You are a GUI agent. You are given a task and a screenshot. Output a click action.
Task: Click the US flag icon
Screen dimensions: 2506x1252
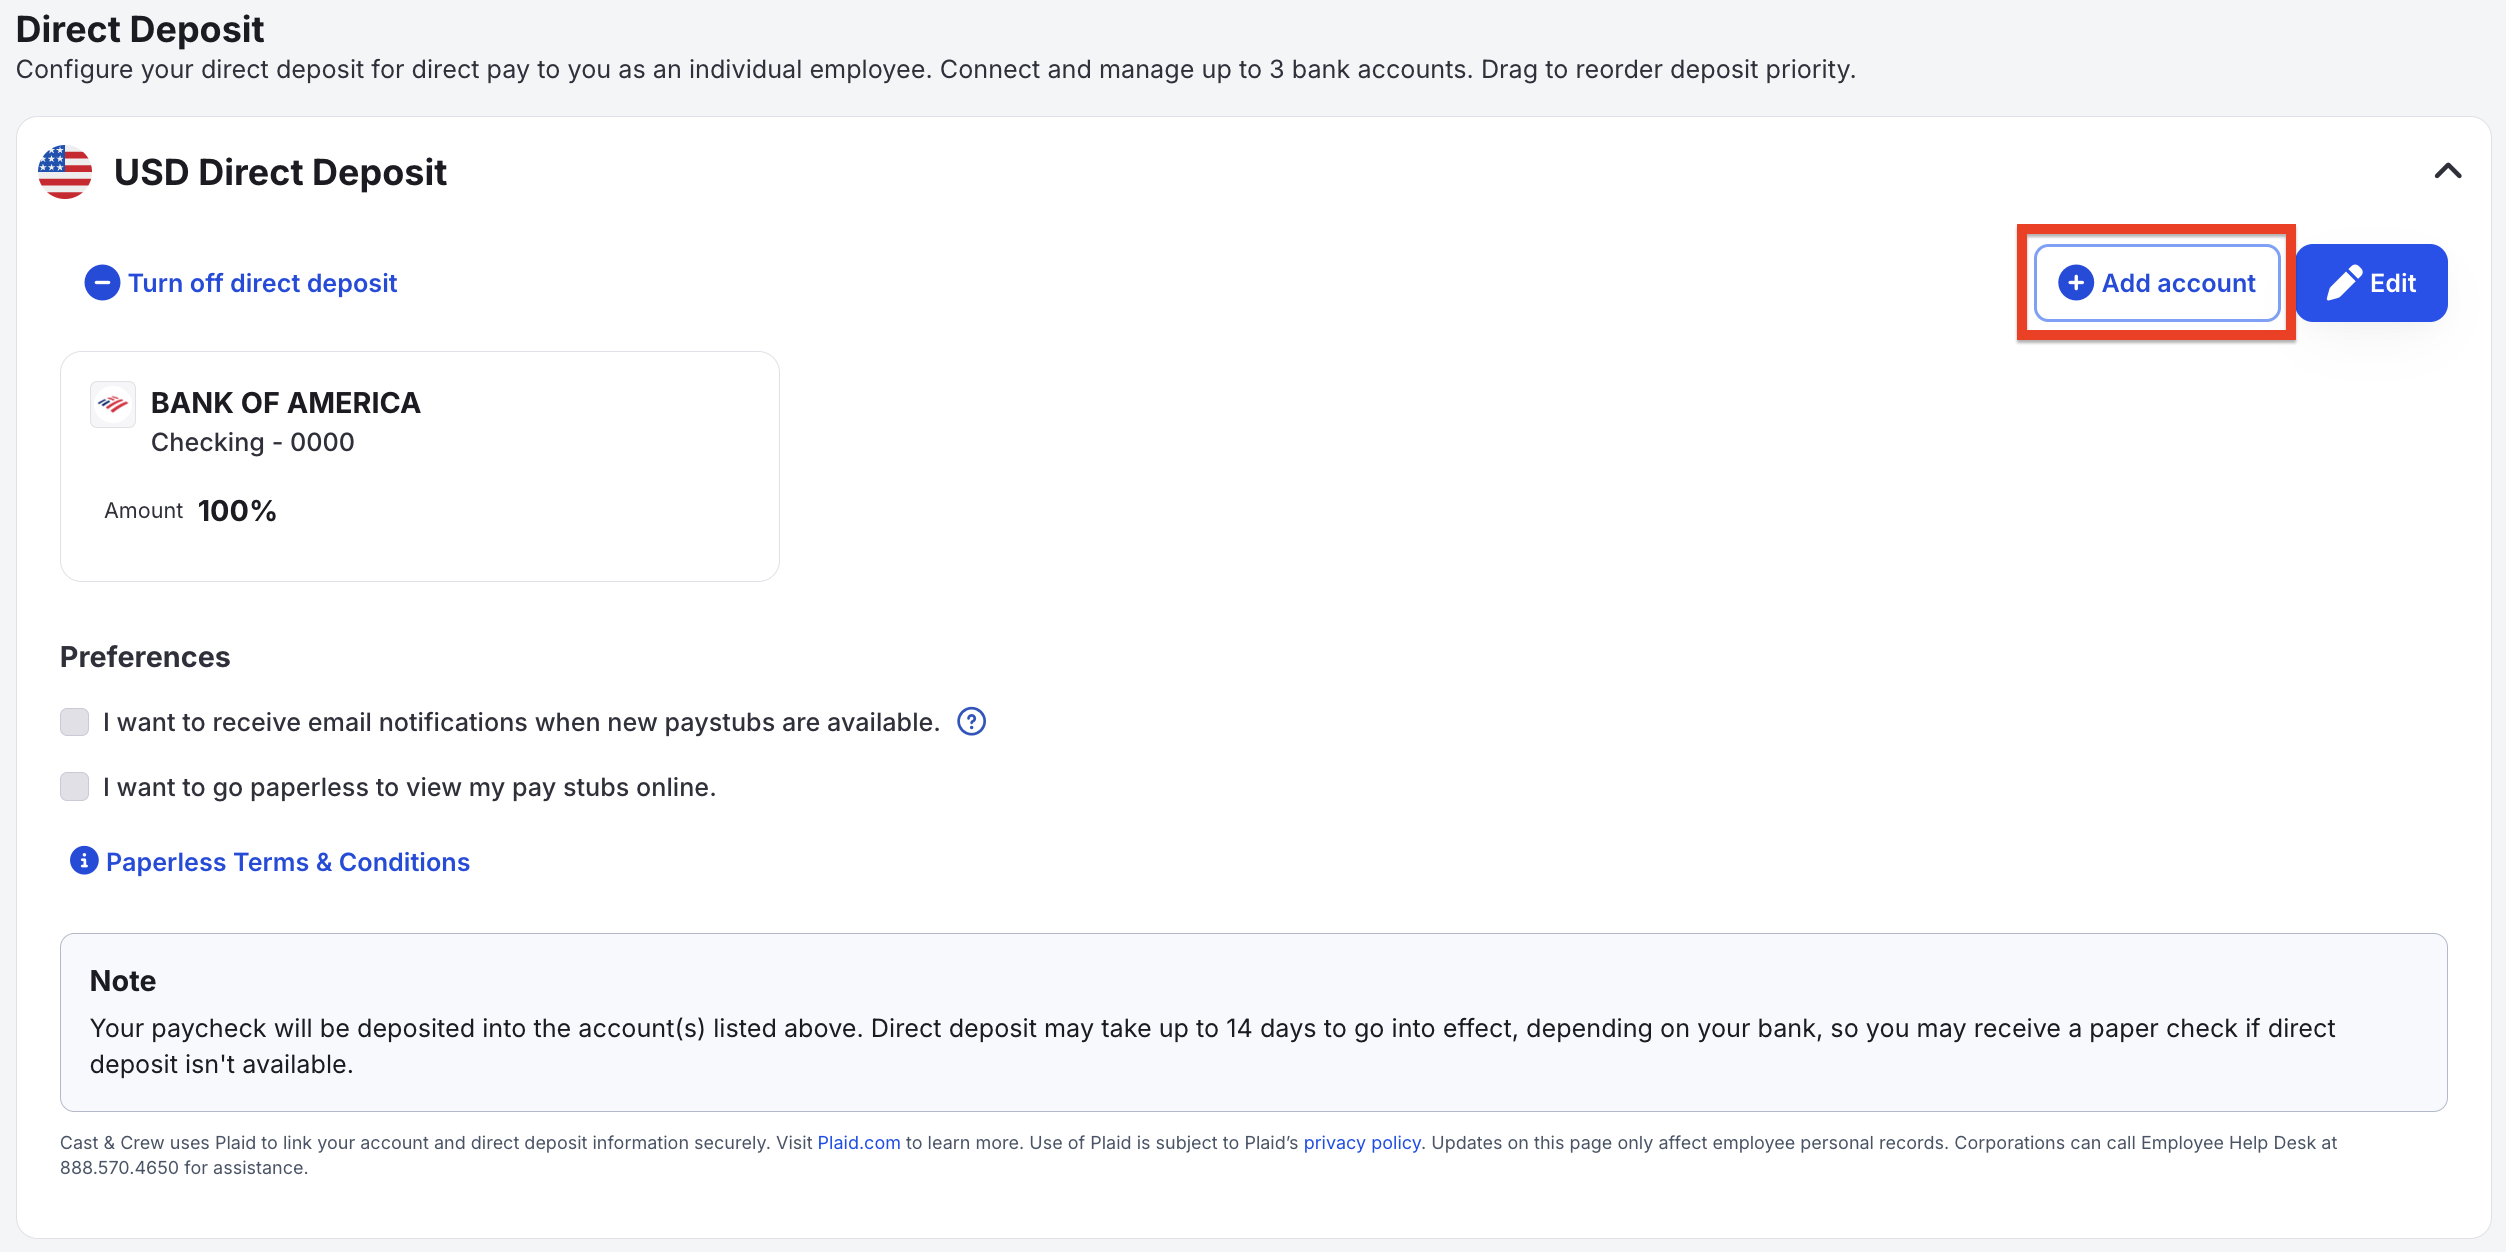[x=65, y=172]
